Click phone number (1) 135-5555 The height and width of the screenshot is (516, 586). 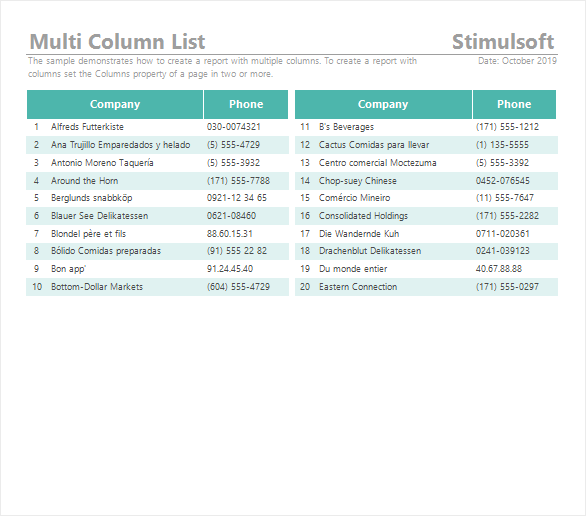click(502, 145)
